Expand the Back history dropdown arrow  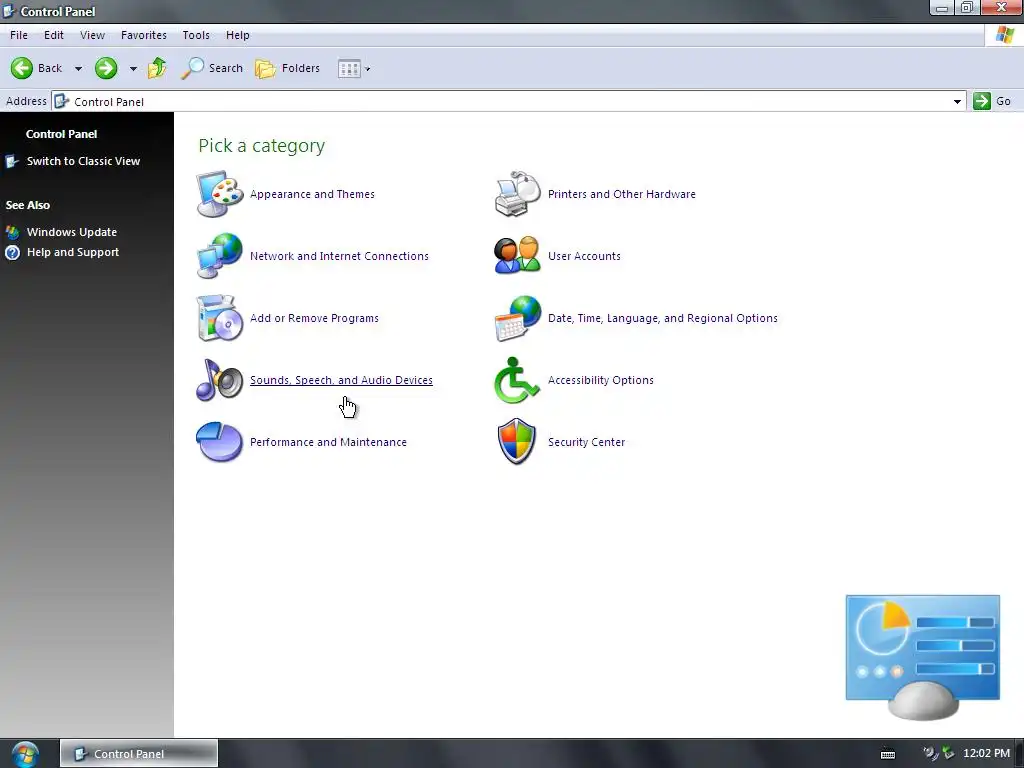[78, 69]
